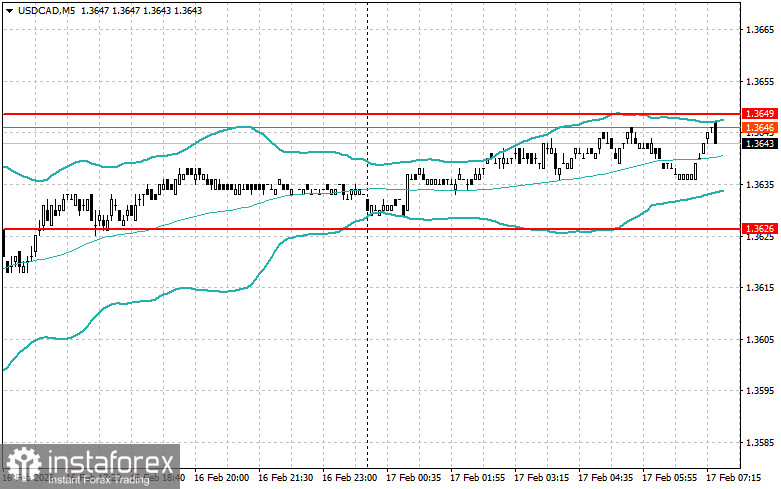Click the 17 Feb 01:55 time label
781x489 pixels.
(x=477, y=478)
